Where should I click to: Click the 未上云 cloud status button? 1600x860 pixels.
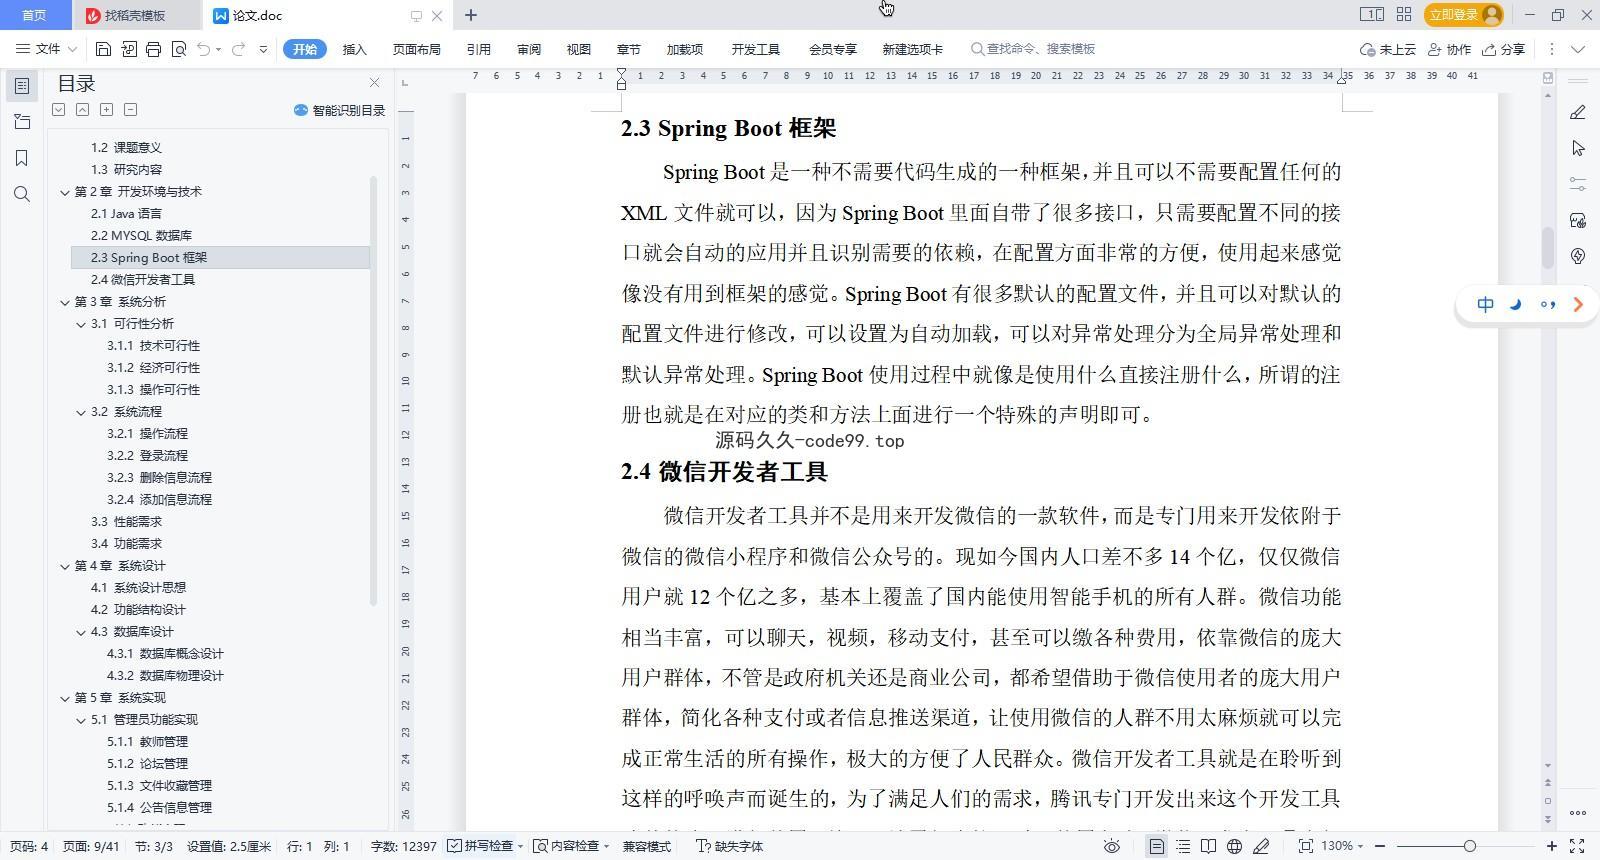click(1388, 49)
